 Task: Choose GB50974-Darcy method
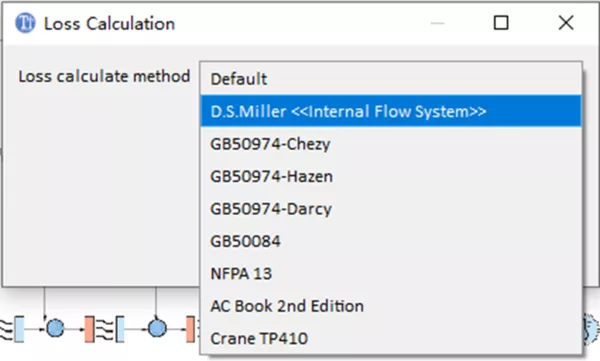coord(391,209)
